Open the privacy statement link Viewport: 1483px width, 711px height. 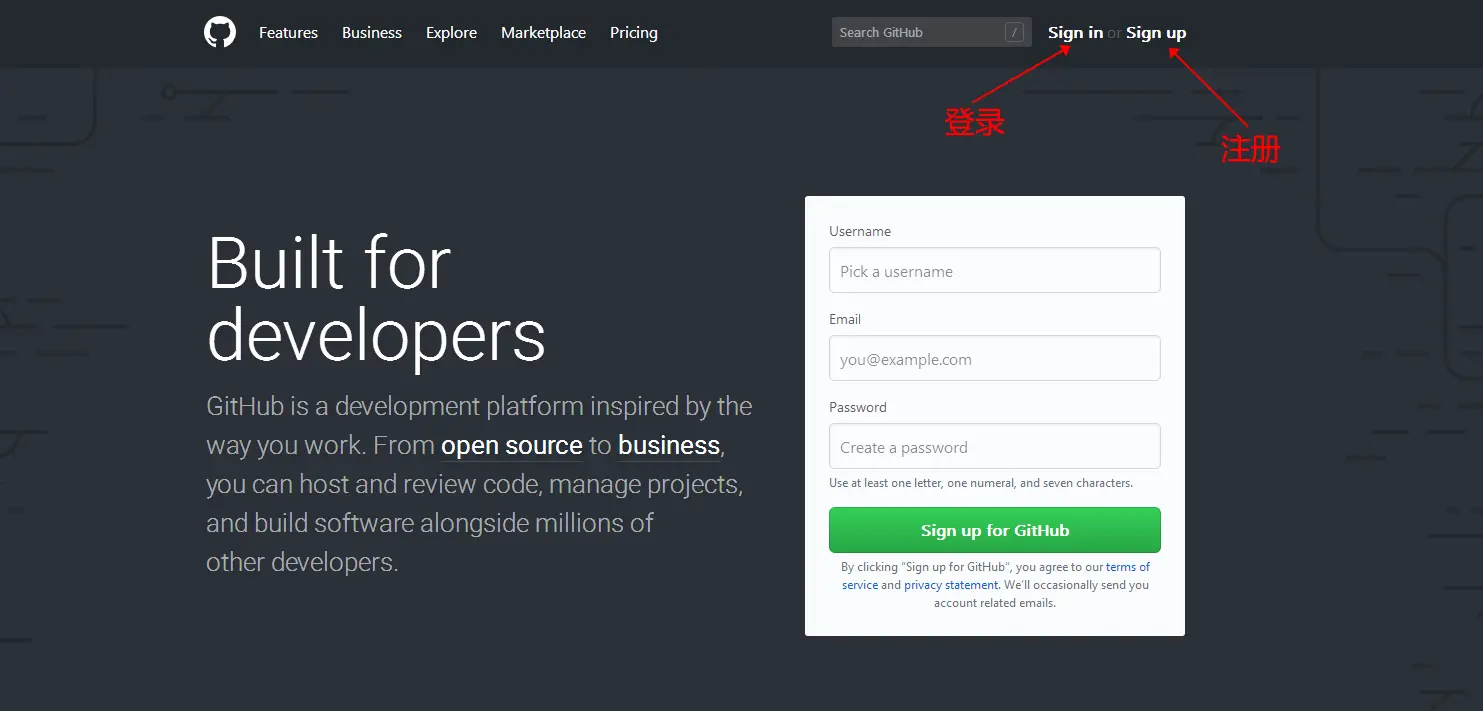pyautogui.click(x=951, y=585)
